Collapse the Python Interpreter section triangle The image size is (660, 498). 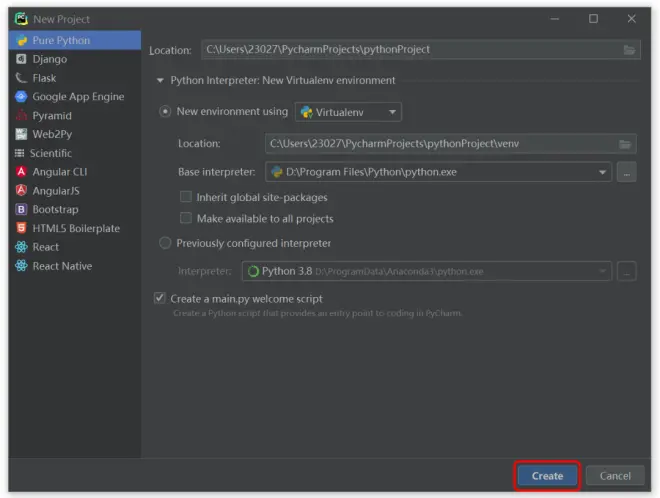pyautogui.click(x=160, y=80)
